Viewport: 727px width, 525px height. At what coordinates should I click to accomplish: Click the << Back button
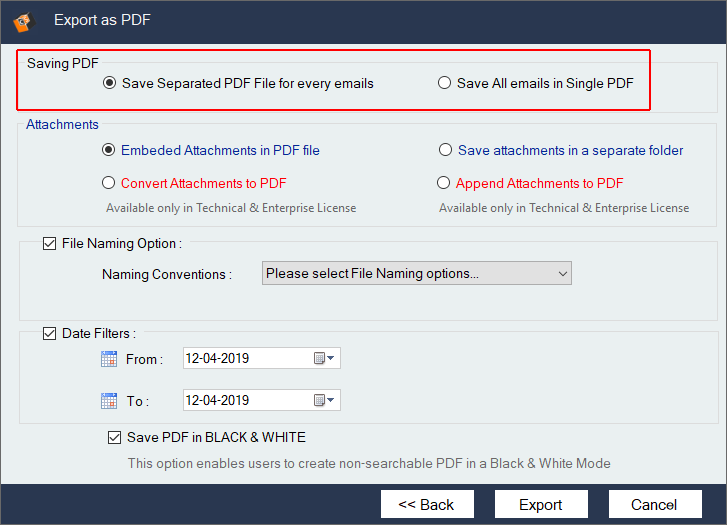tap(426, 504)
